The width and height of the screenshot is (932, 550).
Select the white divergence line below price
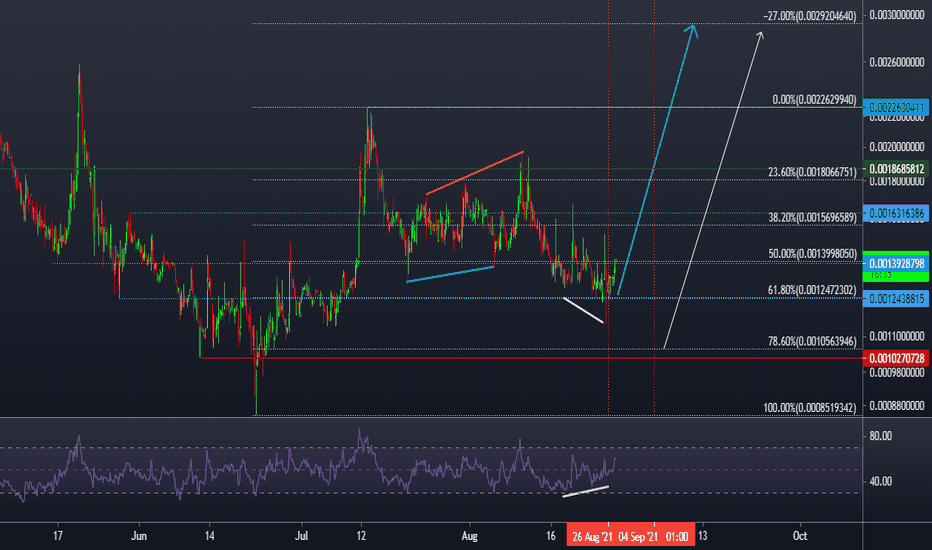[583, 310]
